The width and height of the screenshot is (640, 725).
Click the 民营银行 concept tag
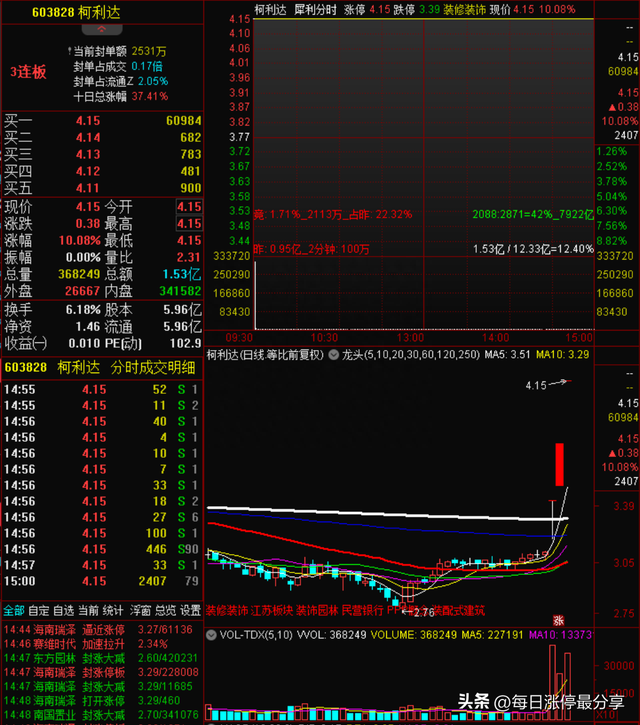coord(364,609)
